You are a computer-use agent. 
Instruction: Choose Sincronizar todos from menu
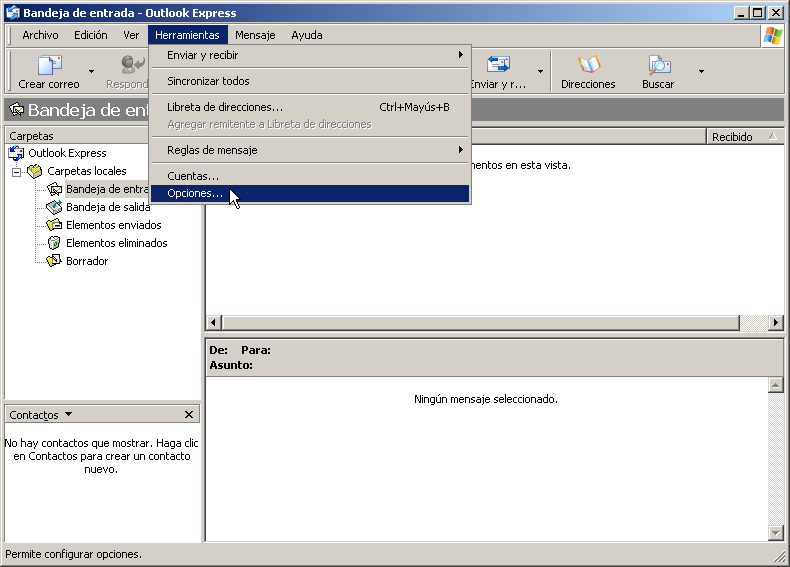[310, 81]
